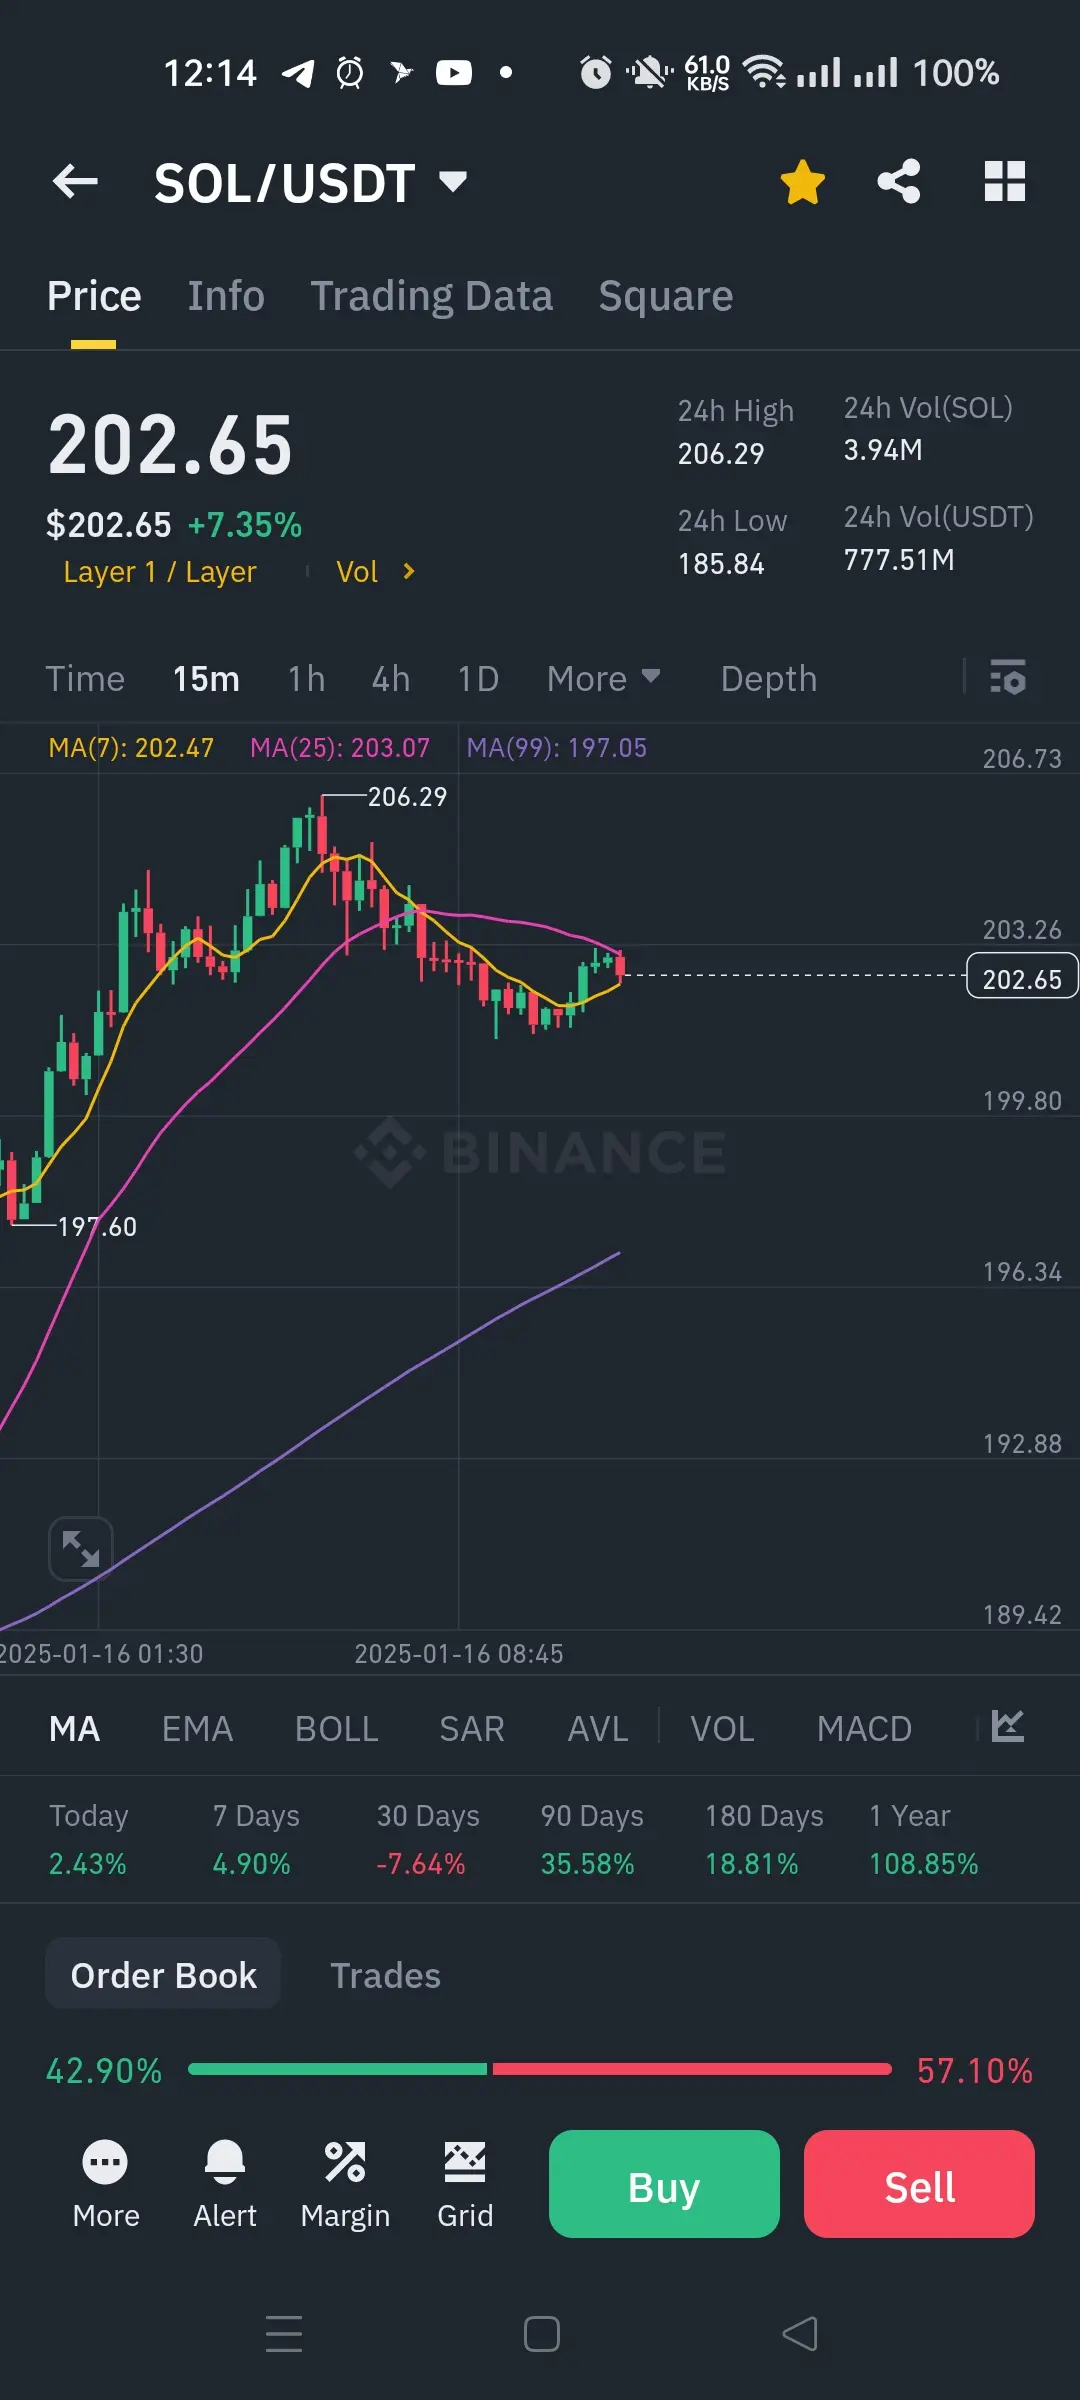
Task: Tap the red sell ratio bar
Action: pos(692,2069)
